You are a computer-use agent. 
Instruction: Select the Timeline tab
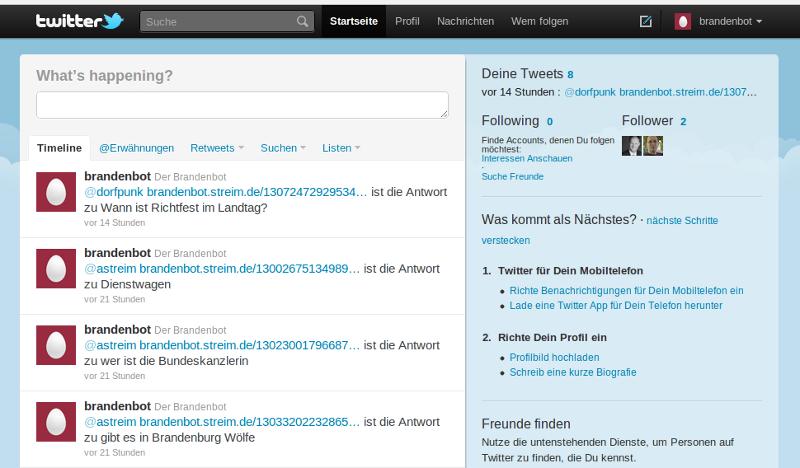[x=59, y=148]
